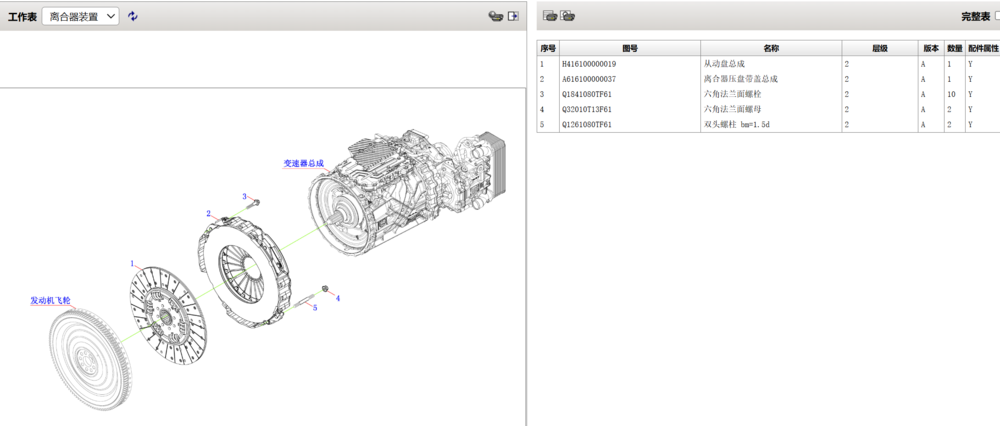Open the 离合器装置 worksheet dropdown
The image size is (1000, 426).
click(82, 16)
